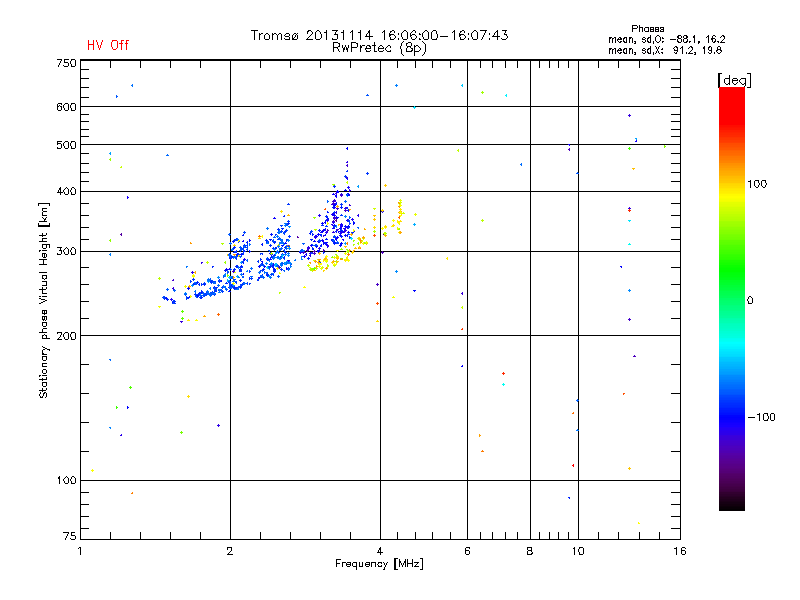
Task: Click the '[deg]' colorbar unit label
Action: pos(734,80)
